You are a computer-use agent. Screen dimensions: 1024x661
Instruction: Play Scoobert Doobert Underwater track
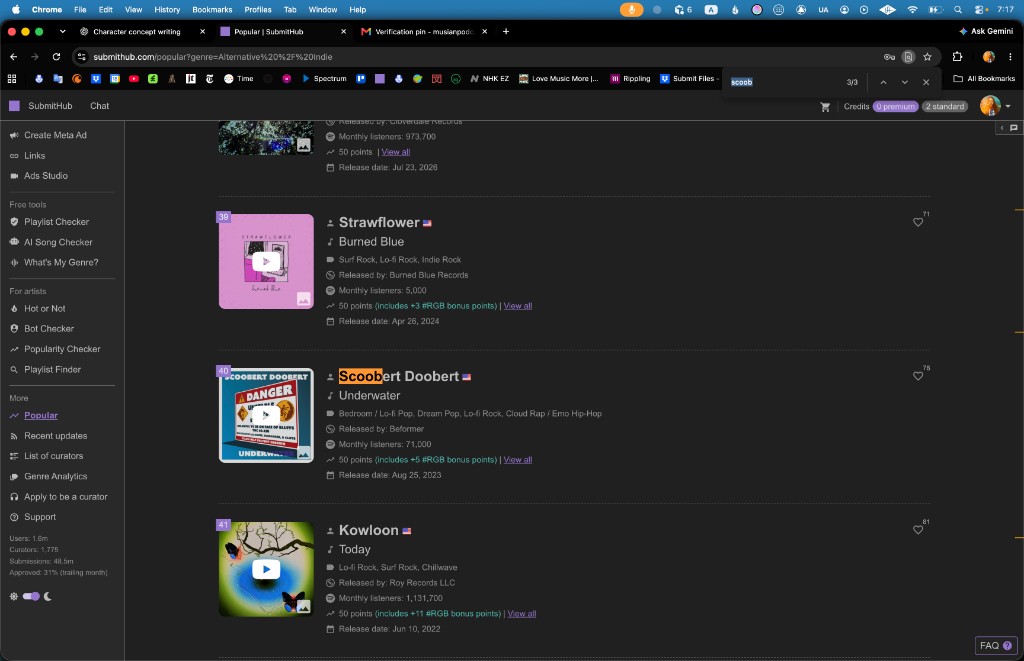pyautogui.click(x=266, y=415)
